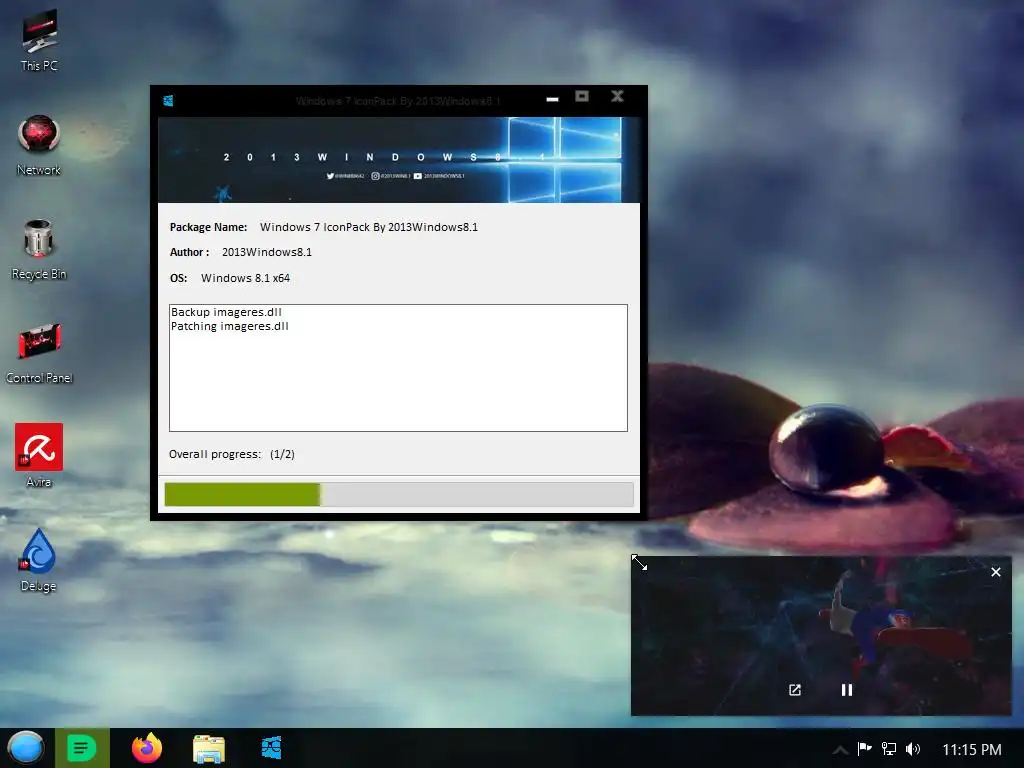Open the green notes app in taskbar

pos(82,748)
